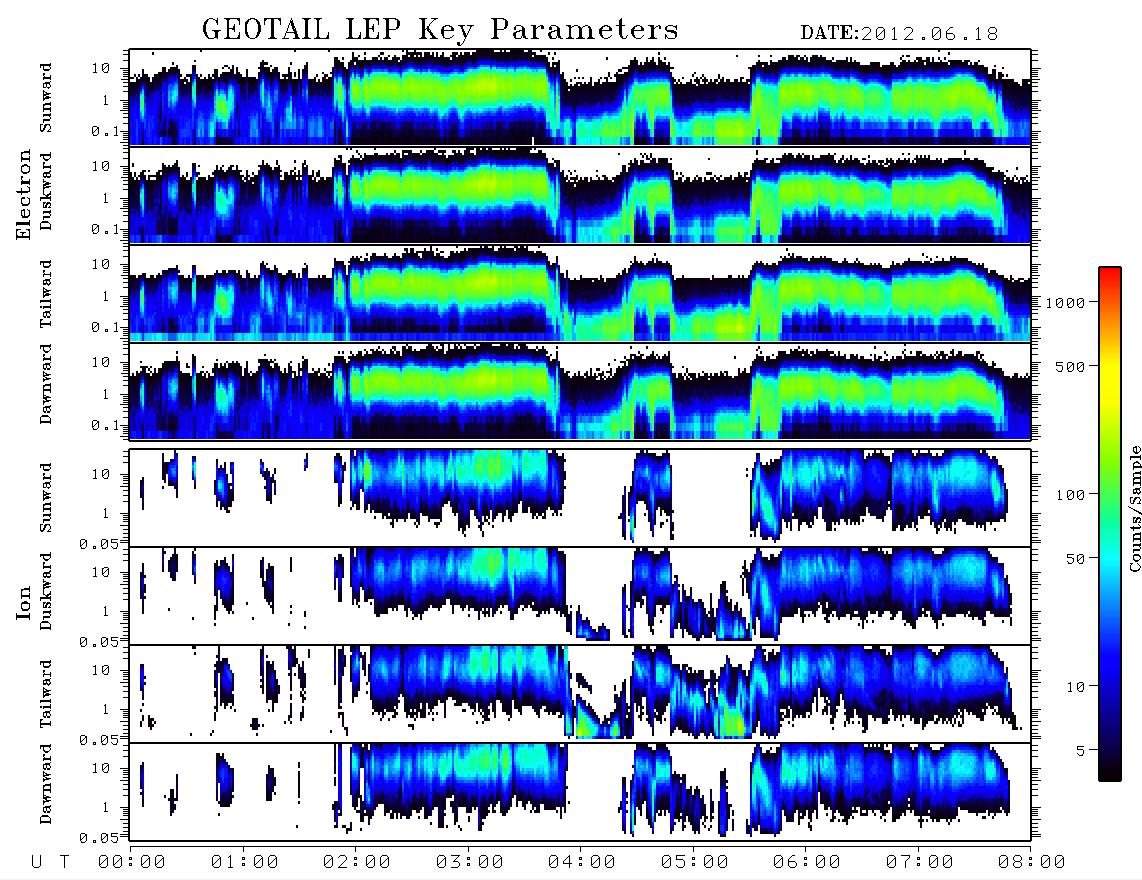Click the 06:00 time tick label
Image resolution: width=1142 pixels, height=880 pixels.
point(807,863)
